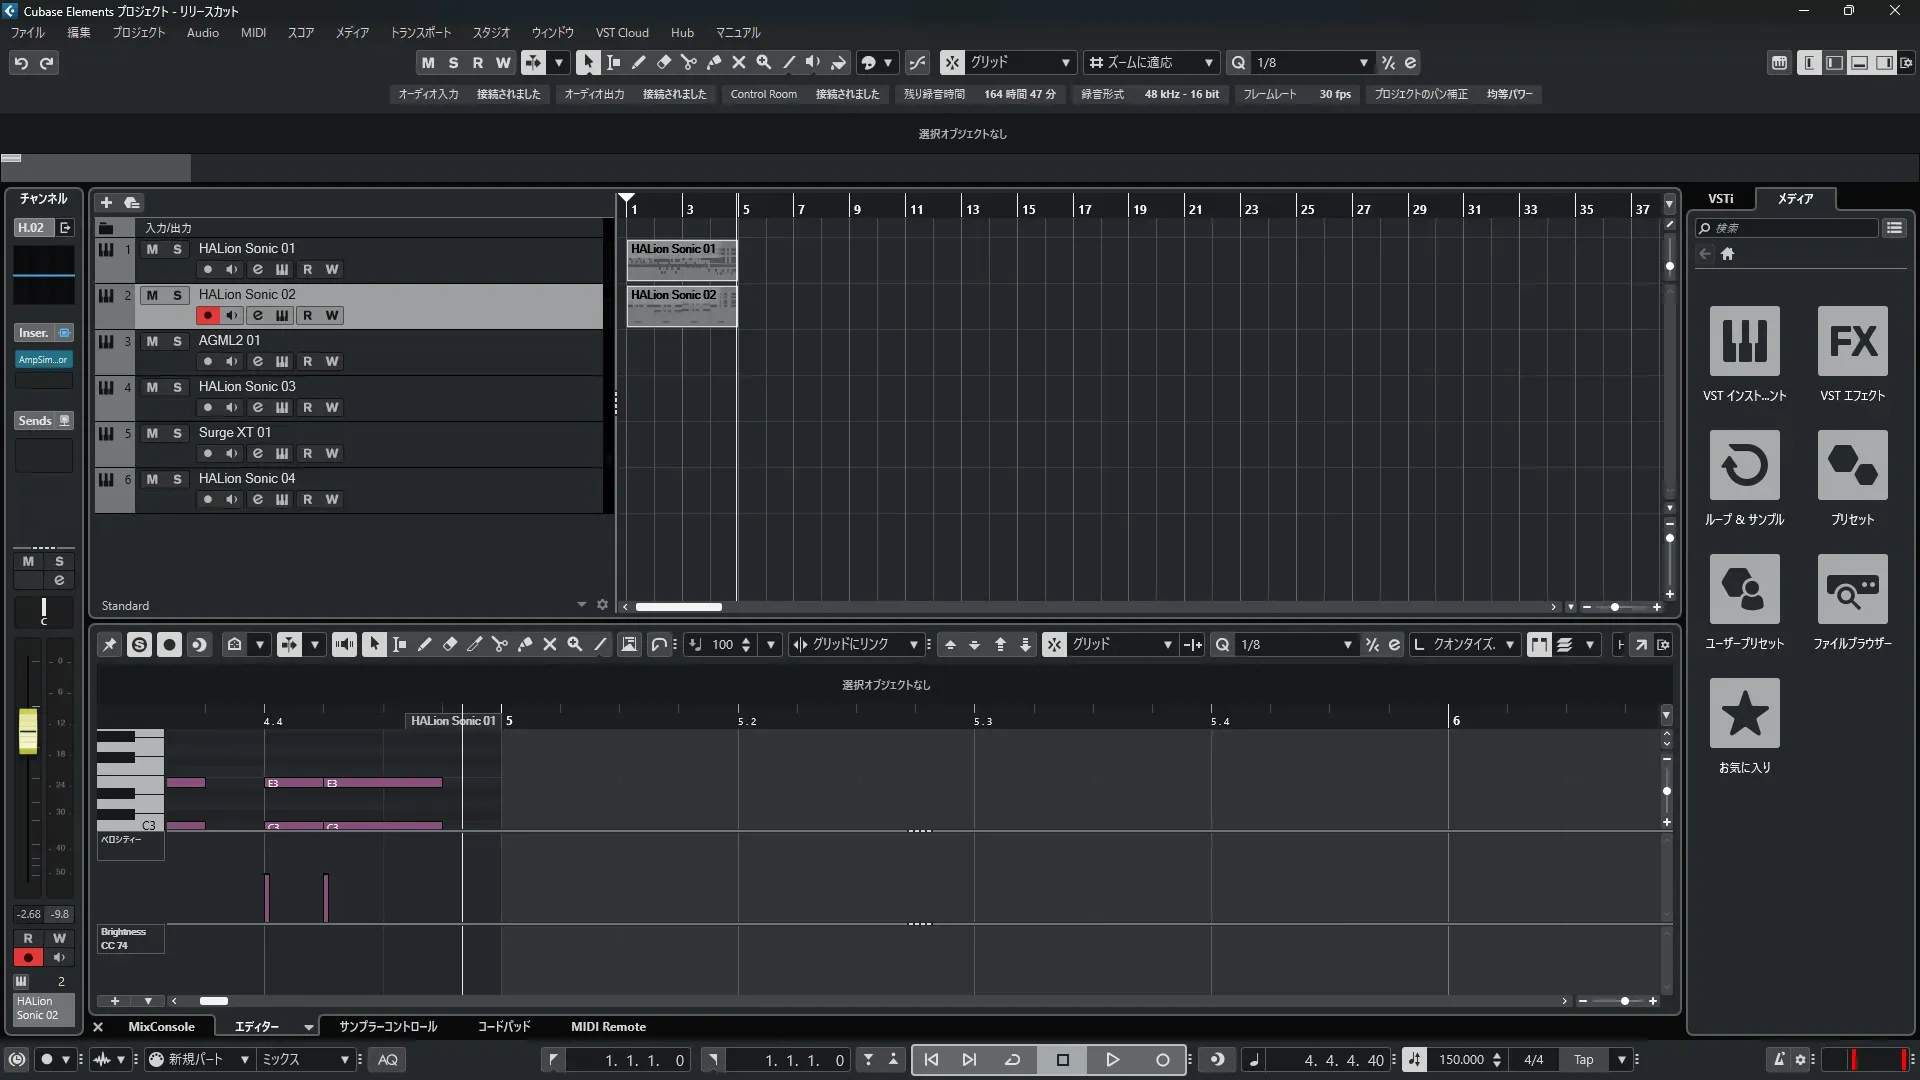Select the Mute tool X icon
This screenshot has height=1080, width=1920.
click(739, 62)
